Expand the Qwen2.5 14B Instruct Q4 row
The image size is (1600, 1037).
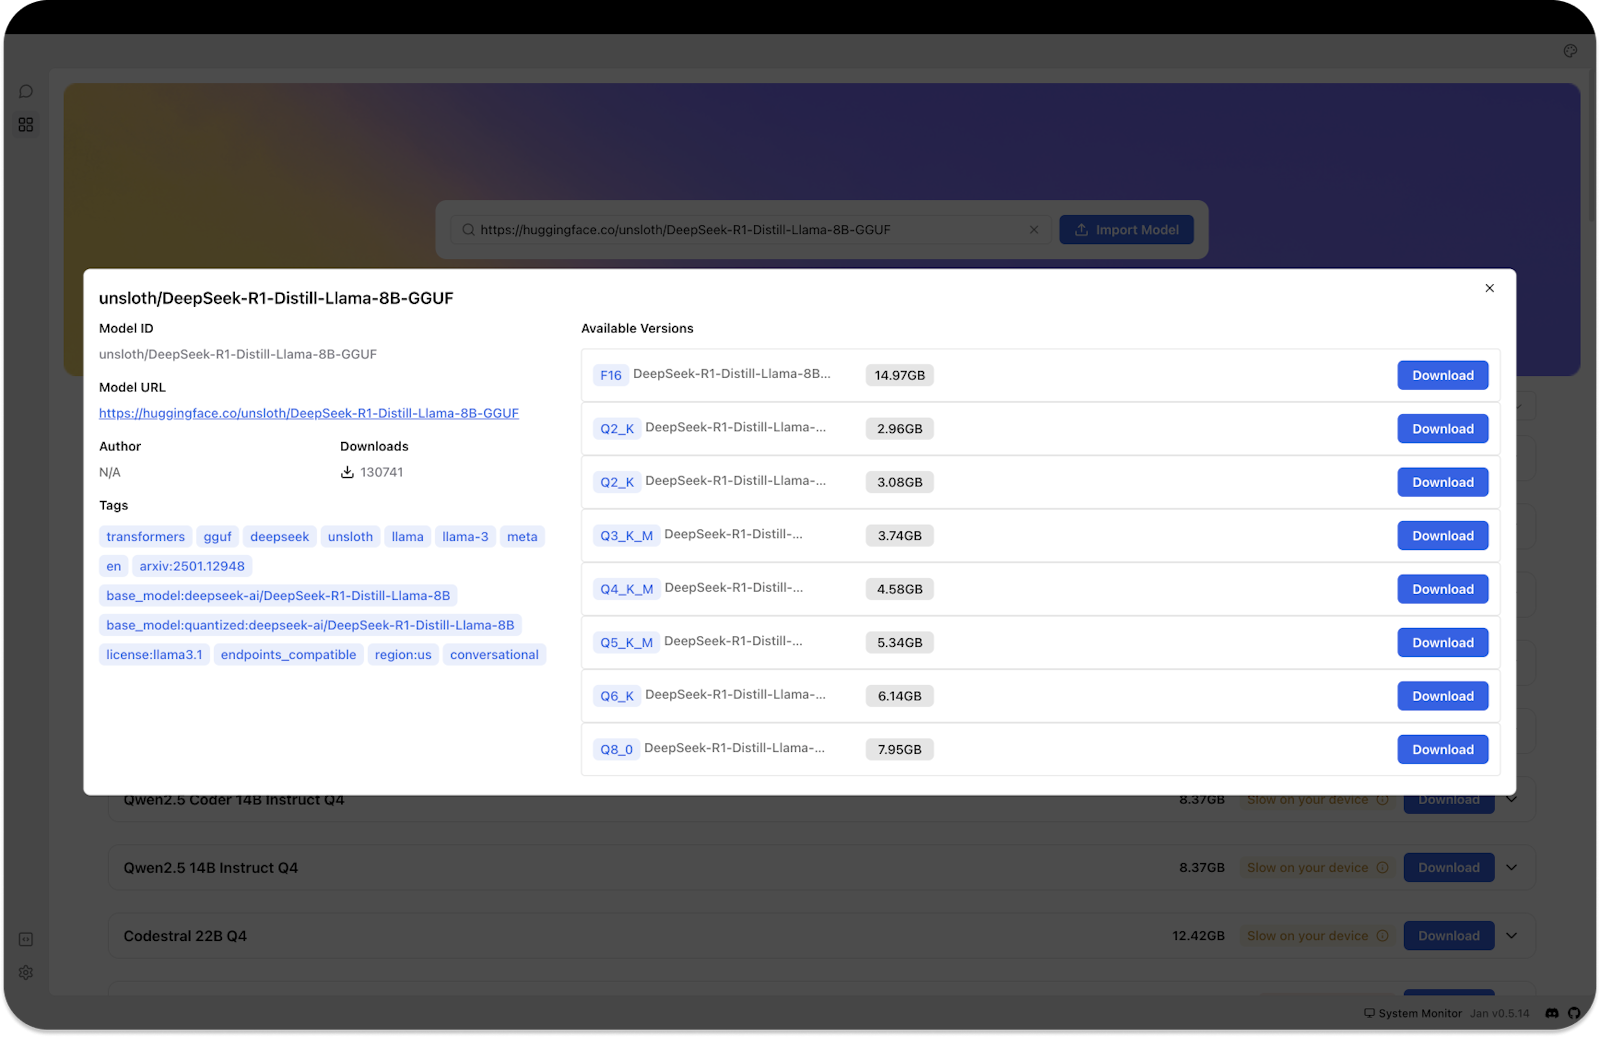pos(1511,867)
